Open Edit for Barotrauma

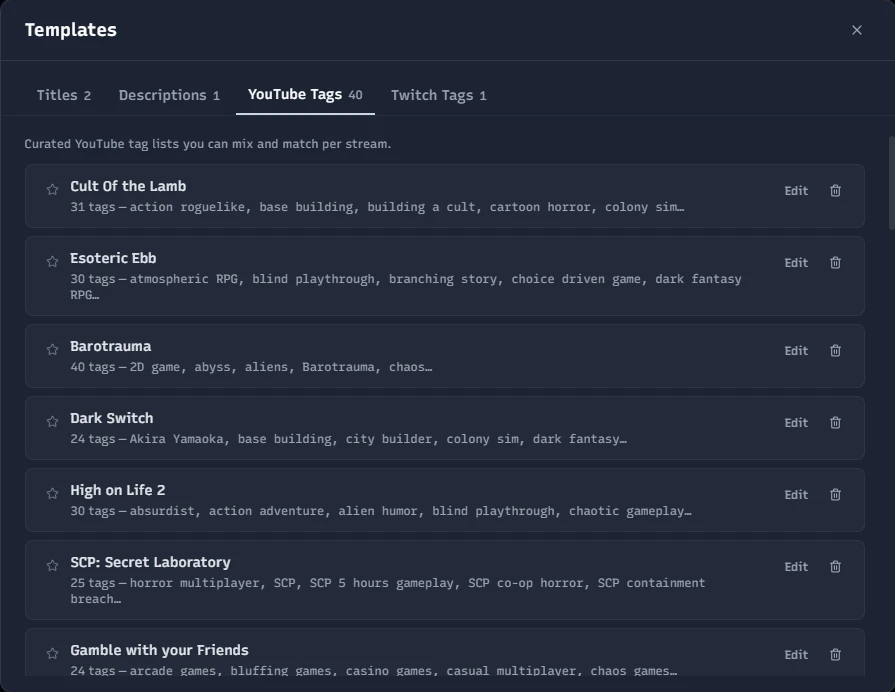pos(796,351)
